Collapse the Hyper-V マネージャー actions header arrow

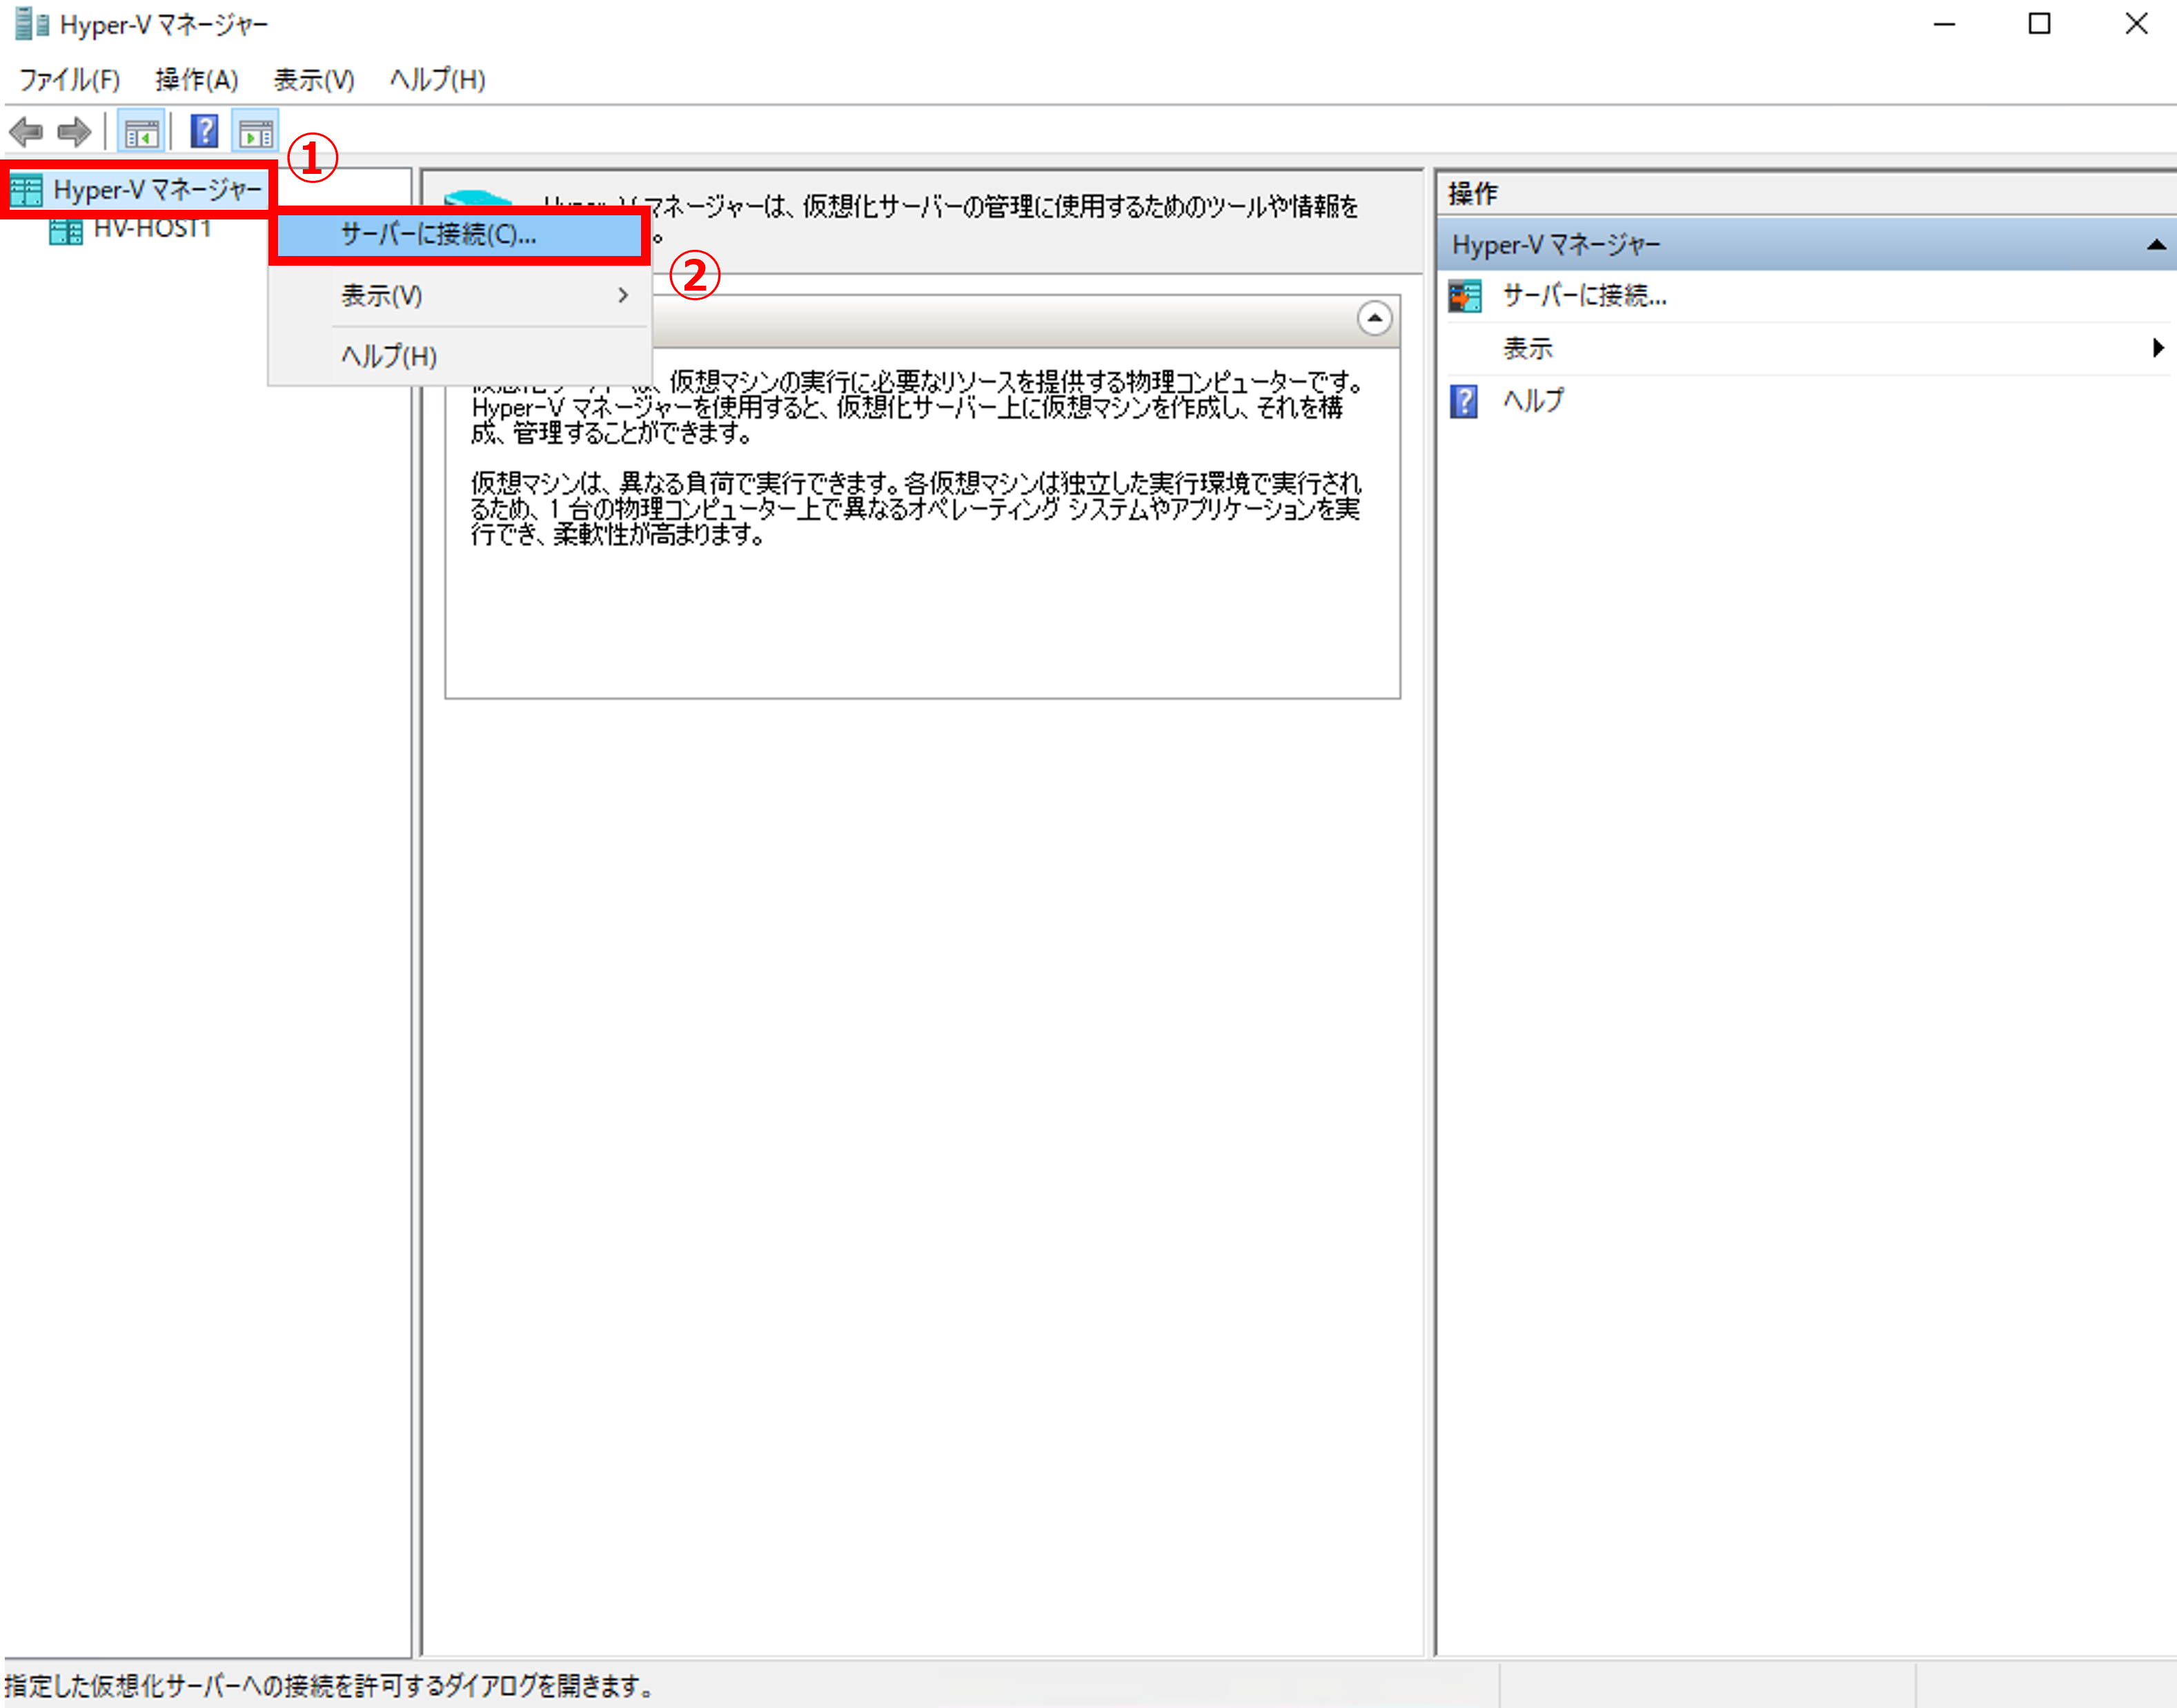click(2156, 245)
